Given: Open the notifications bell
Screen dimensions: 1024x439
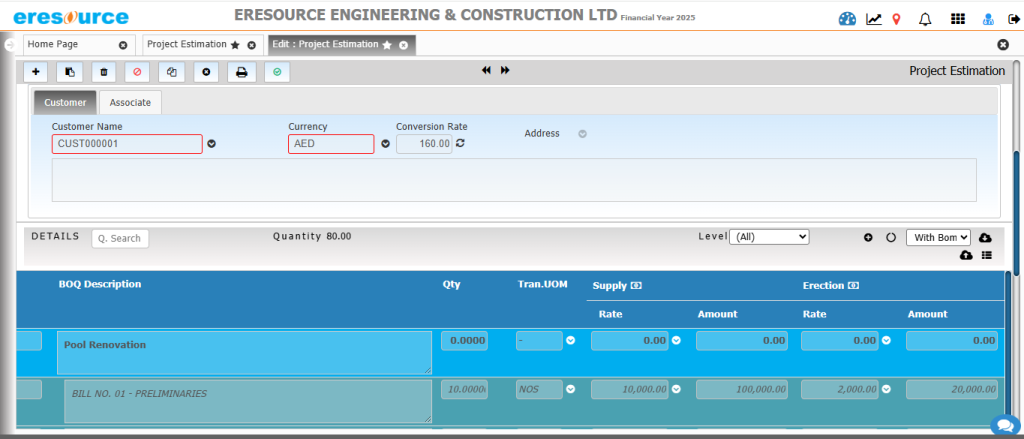Looking at the screenshot, I should click(924, 18).
